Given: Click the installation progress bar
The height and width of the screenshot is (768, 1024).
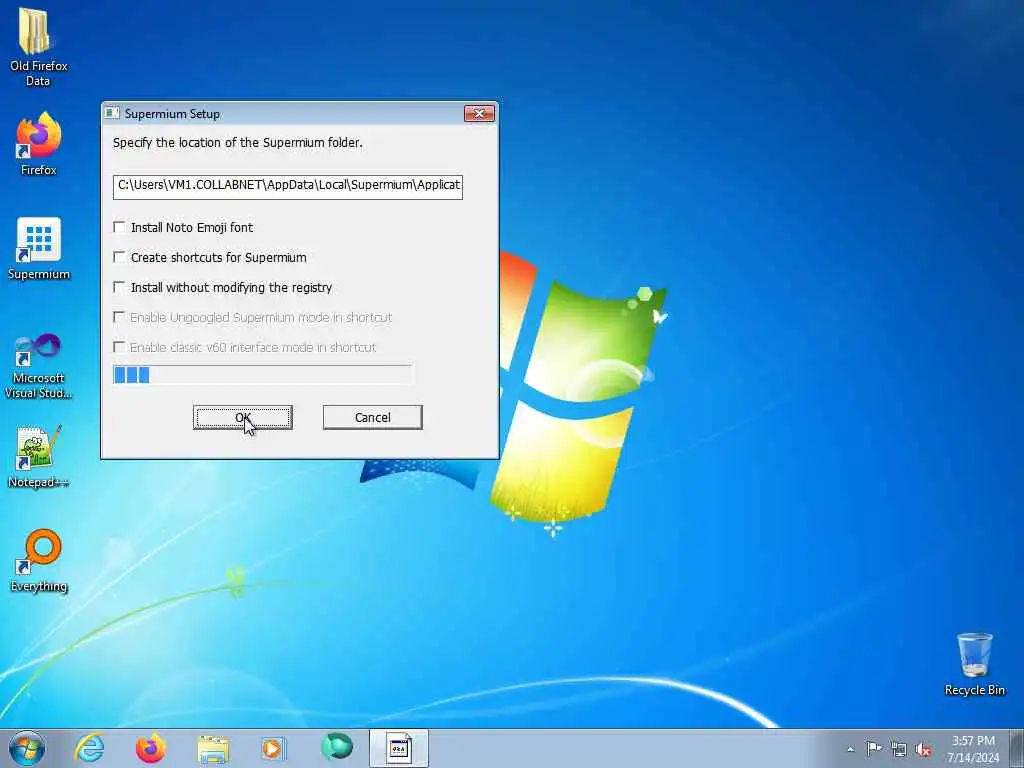Looking at the screenshot, I should coord(262,375).
